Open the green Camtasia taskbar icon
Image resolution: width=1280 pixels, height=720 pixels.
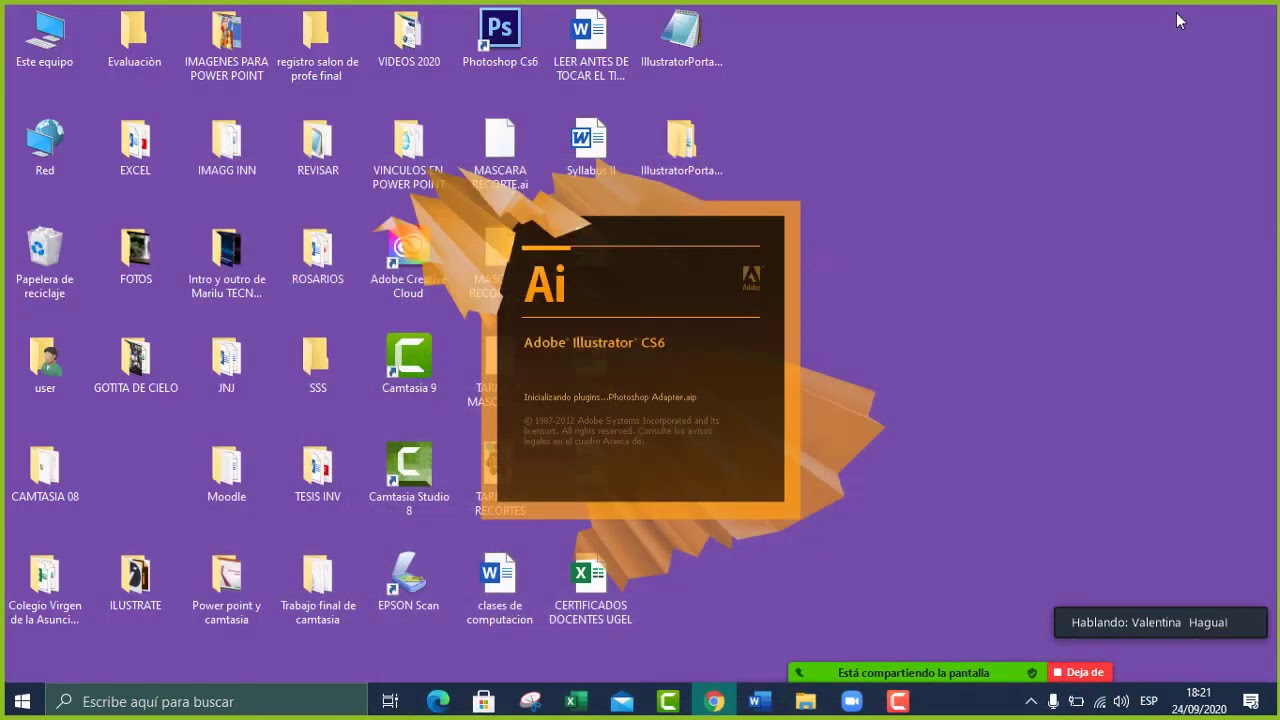[x=668, y=701]
